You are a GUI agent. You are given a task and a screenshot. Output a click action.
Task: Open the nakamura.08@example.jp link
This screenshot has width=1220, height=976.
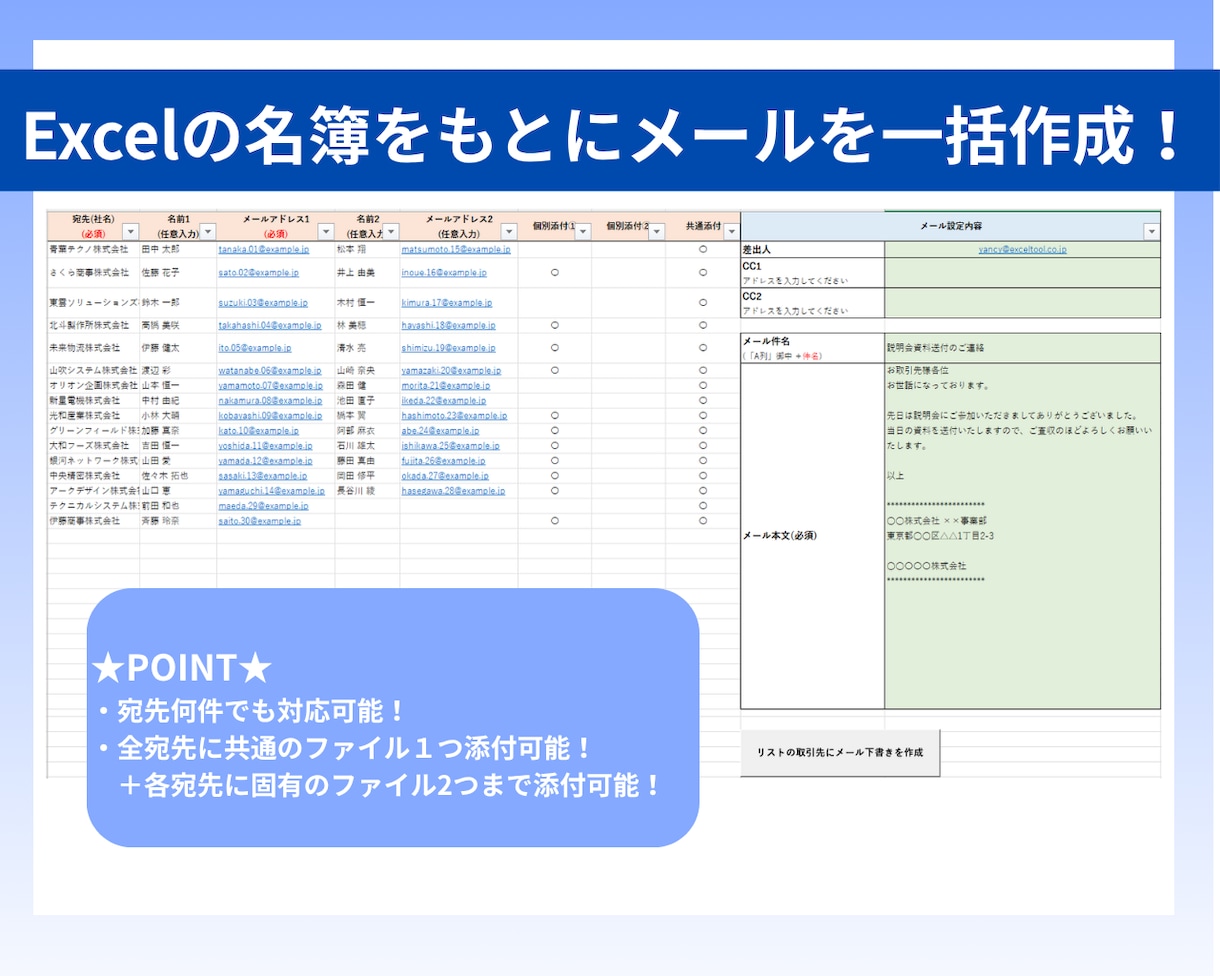[270, 400]
